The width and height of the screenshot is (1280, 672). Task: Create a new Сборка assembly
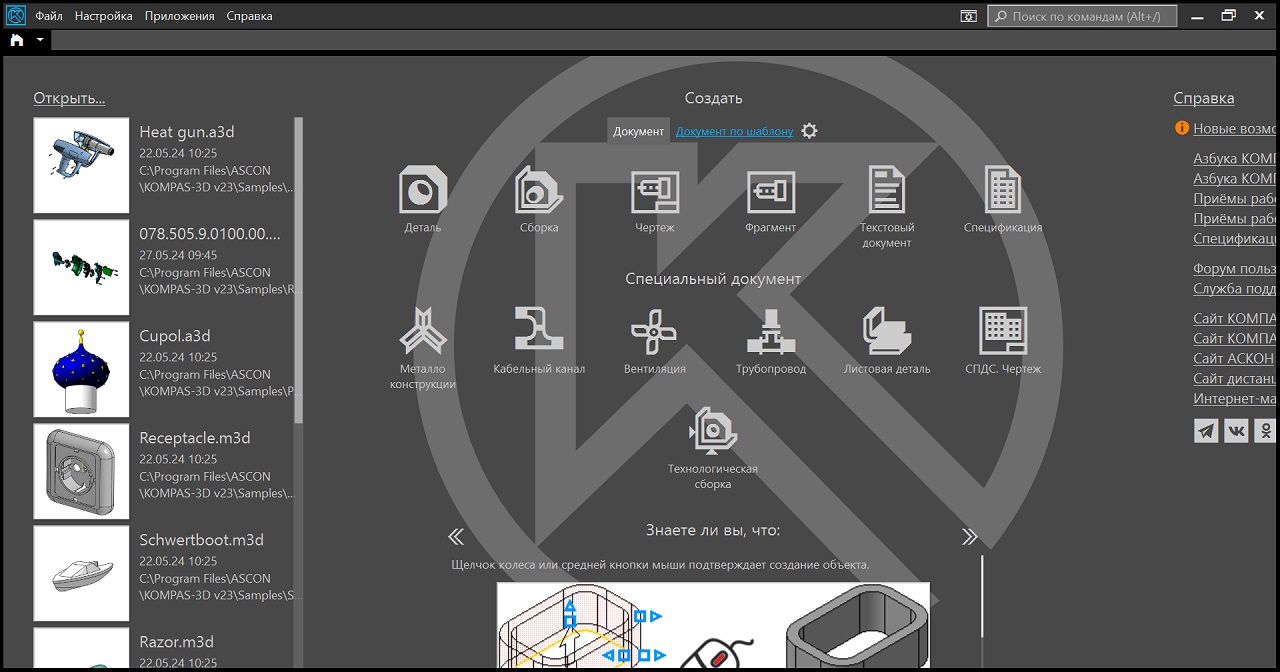(539, 191)
